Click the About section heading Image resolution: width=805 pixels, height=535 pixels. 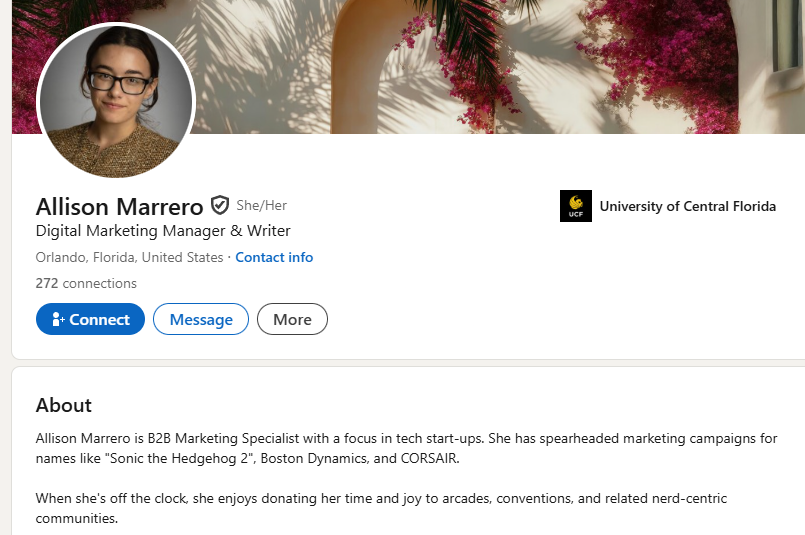coord(64,405)
